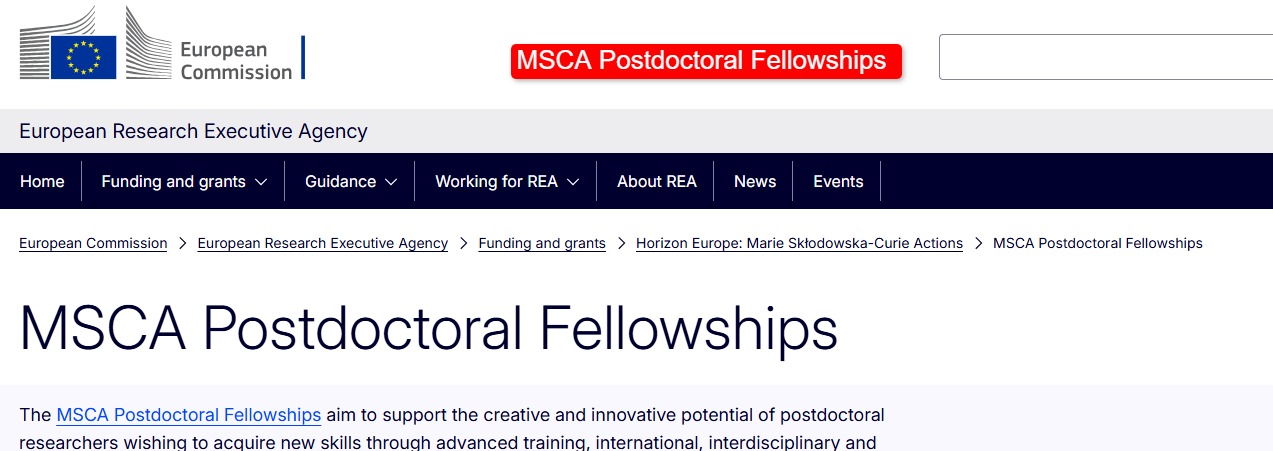Open the Guidance dropdown menu
Viewport: 1273px width, 451px height.
350,182
